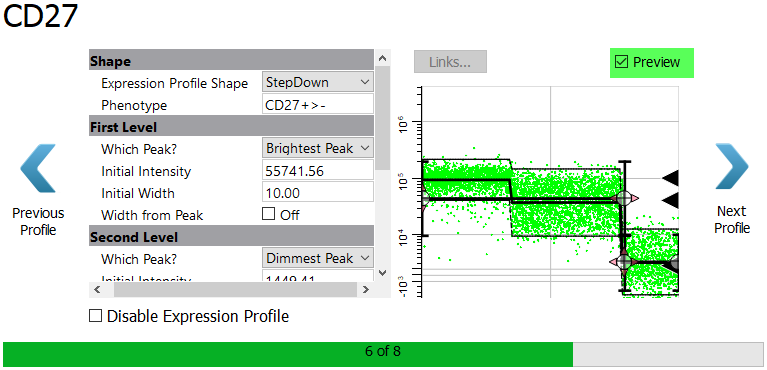Check Disable Expression Profile
Screen dimensions: 767x370
(x=95, y=316)
